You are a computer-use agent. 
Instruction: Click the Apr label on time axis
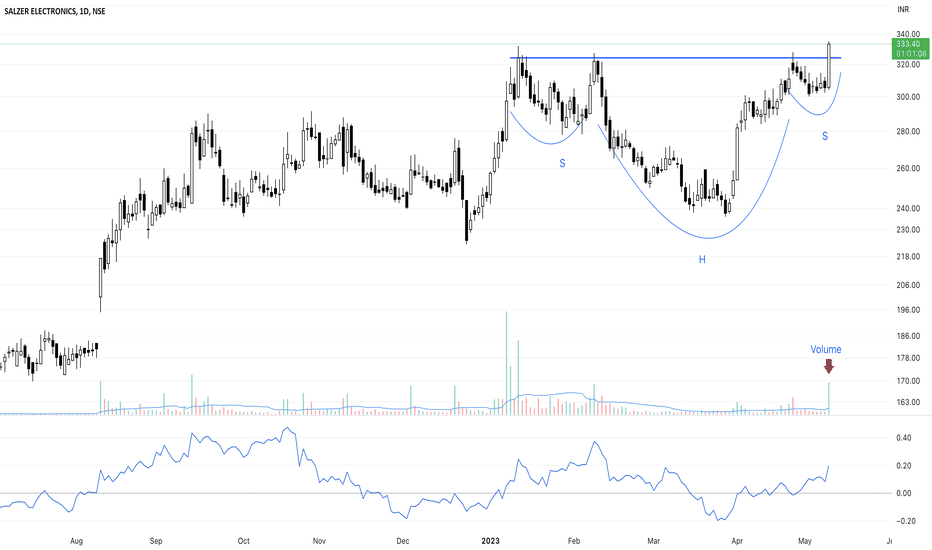(737, 541)
